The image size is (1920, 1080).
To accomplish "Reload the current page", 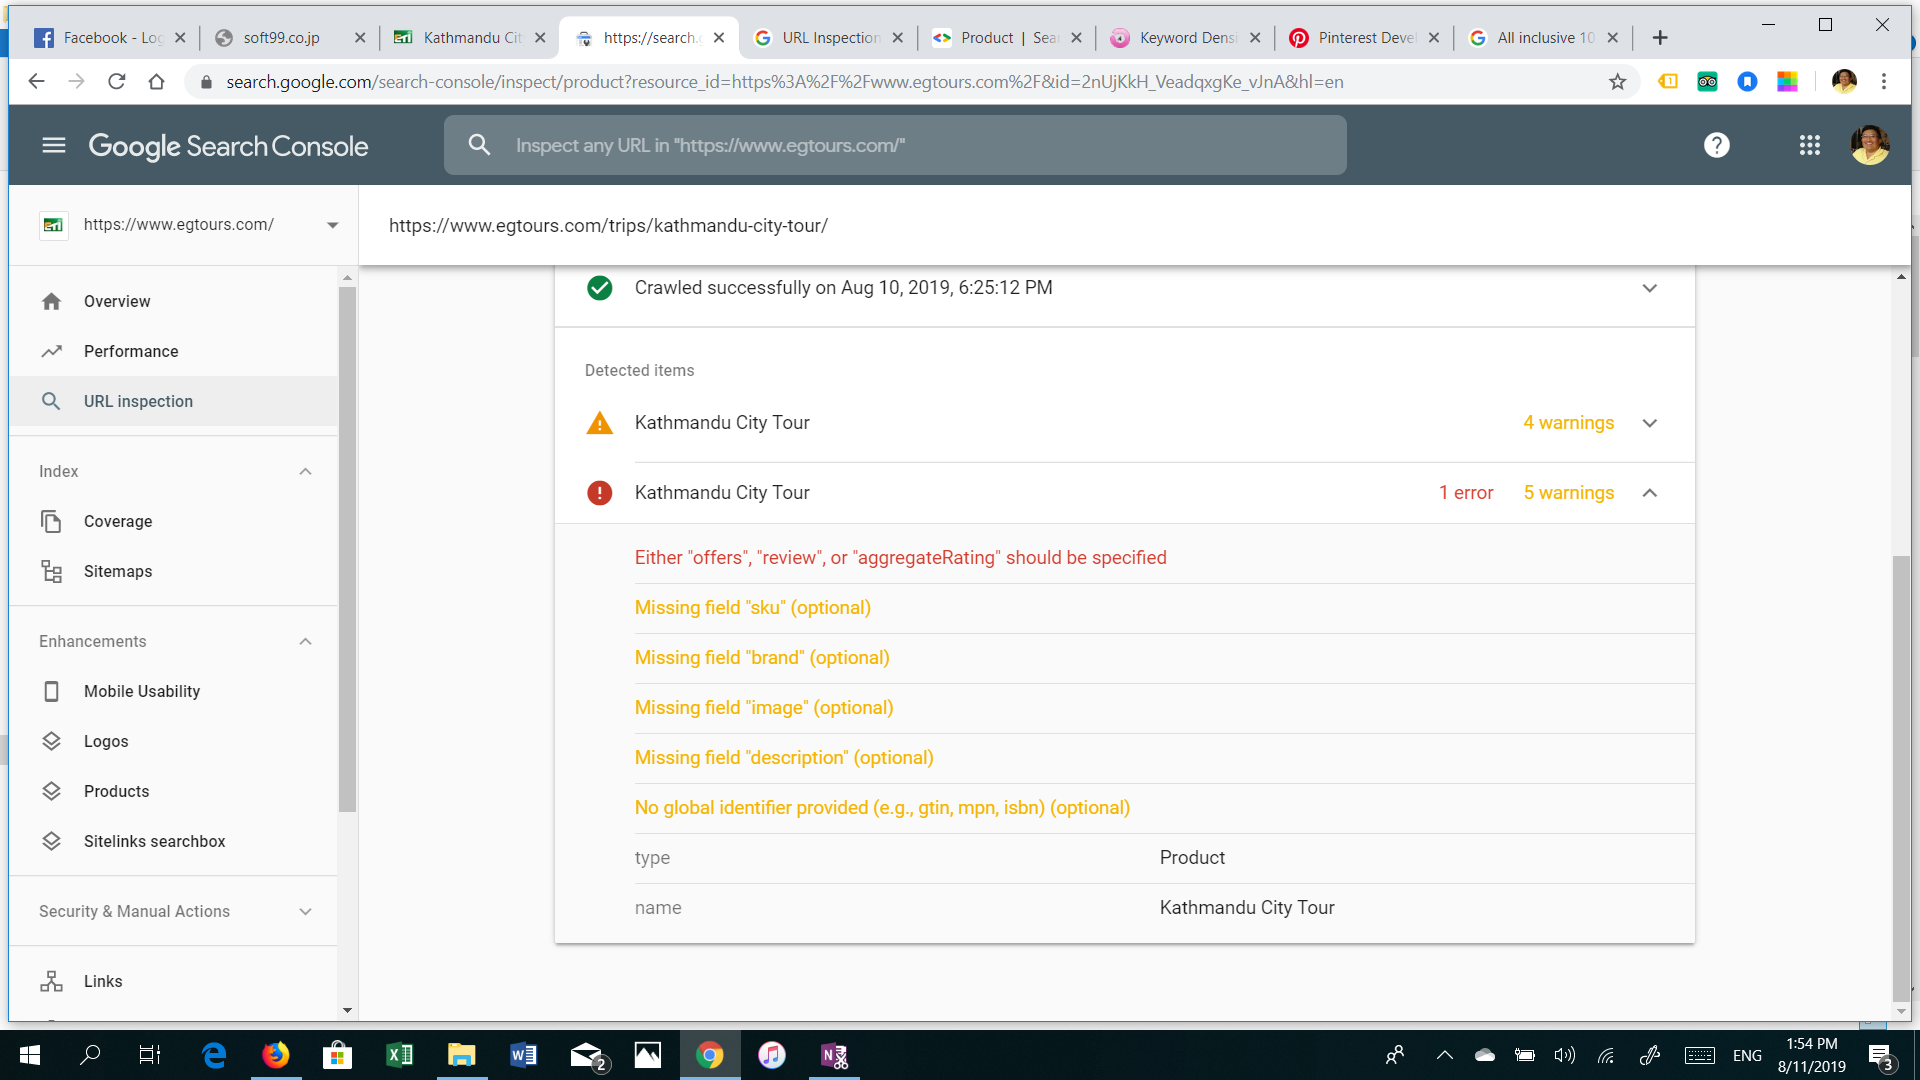I will [x=117, y=82].
